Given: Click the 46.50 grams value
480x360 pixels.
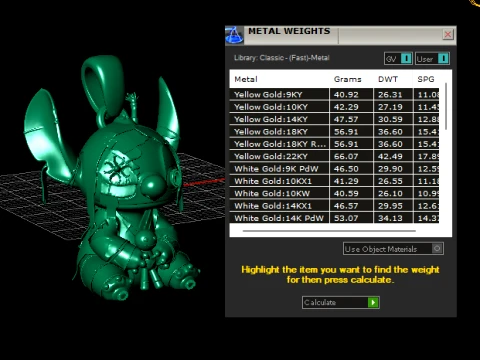Looking at the screenshot, I should point(346,169).
